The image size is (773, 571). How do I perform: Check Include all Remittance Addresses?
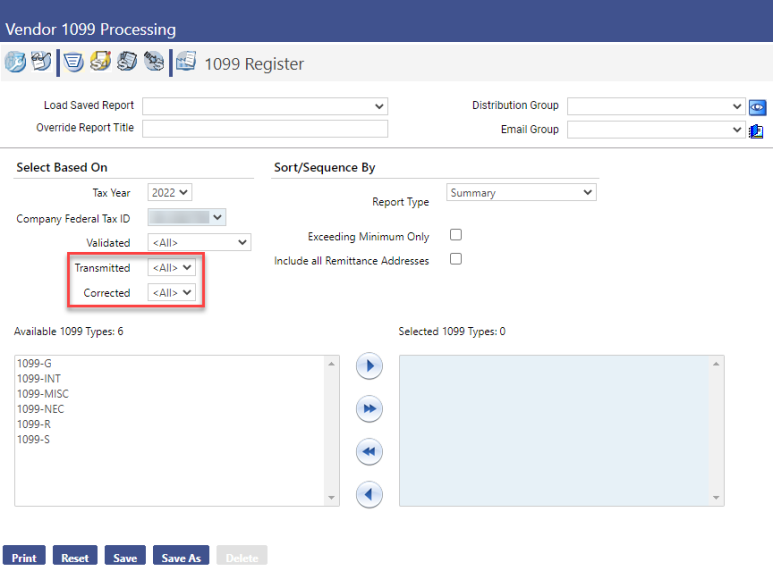pos(456,260)
